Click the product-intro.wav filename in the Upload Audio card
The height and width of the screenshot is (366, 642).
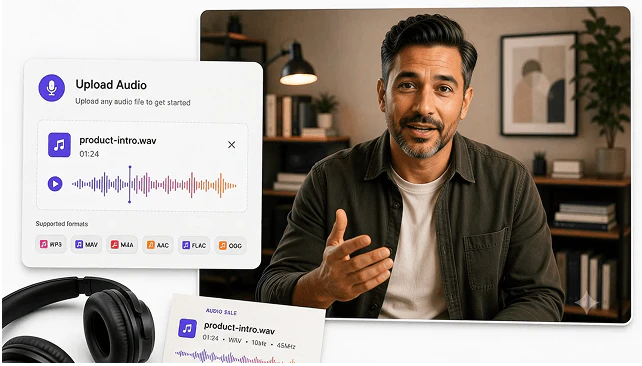click(x=118, y=140)
